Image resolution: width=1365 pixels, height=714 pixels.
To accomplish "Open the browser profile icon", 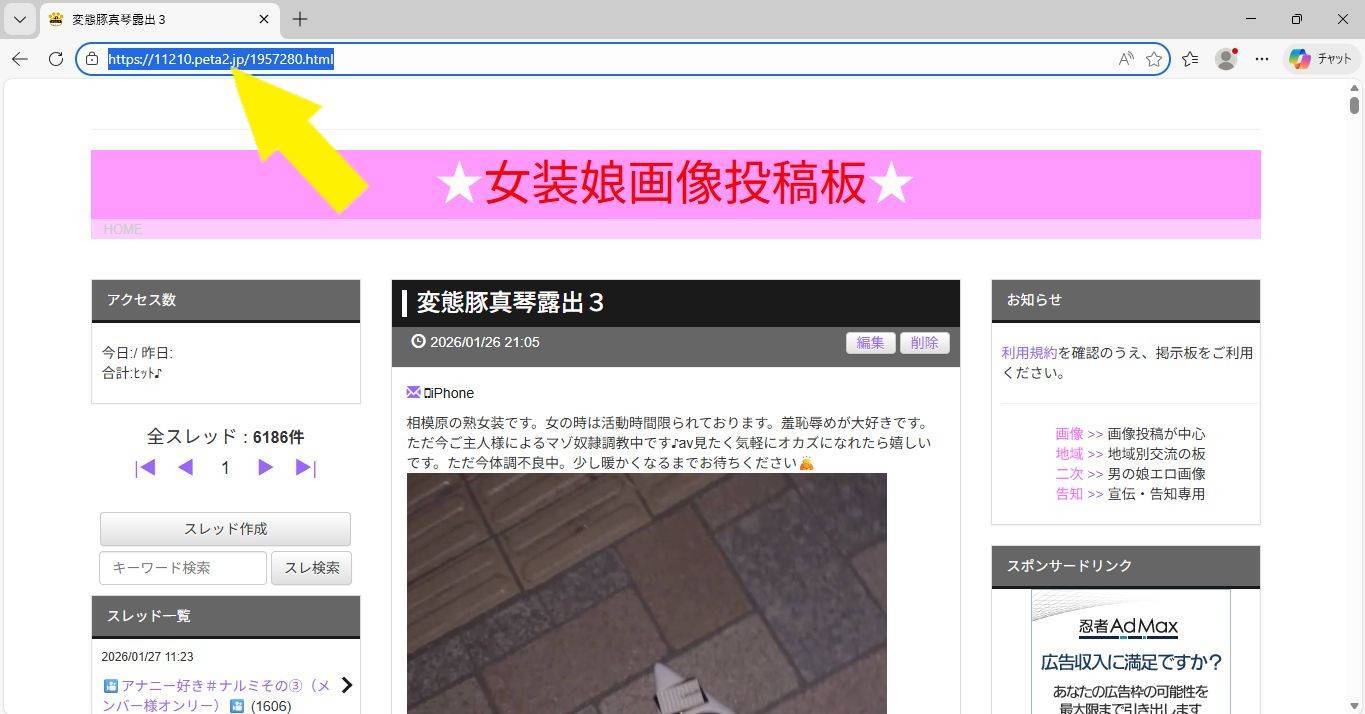I will click(x=1226, y=59).
